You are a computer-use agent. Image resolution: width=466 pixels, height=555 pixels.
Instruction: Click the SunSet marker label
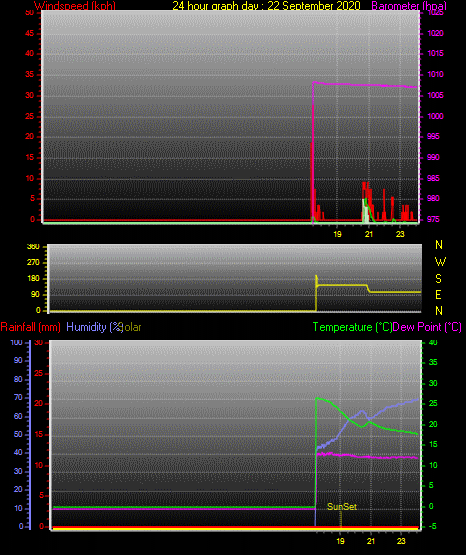tap(341, 507)
